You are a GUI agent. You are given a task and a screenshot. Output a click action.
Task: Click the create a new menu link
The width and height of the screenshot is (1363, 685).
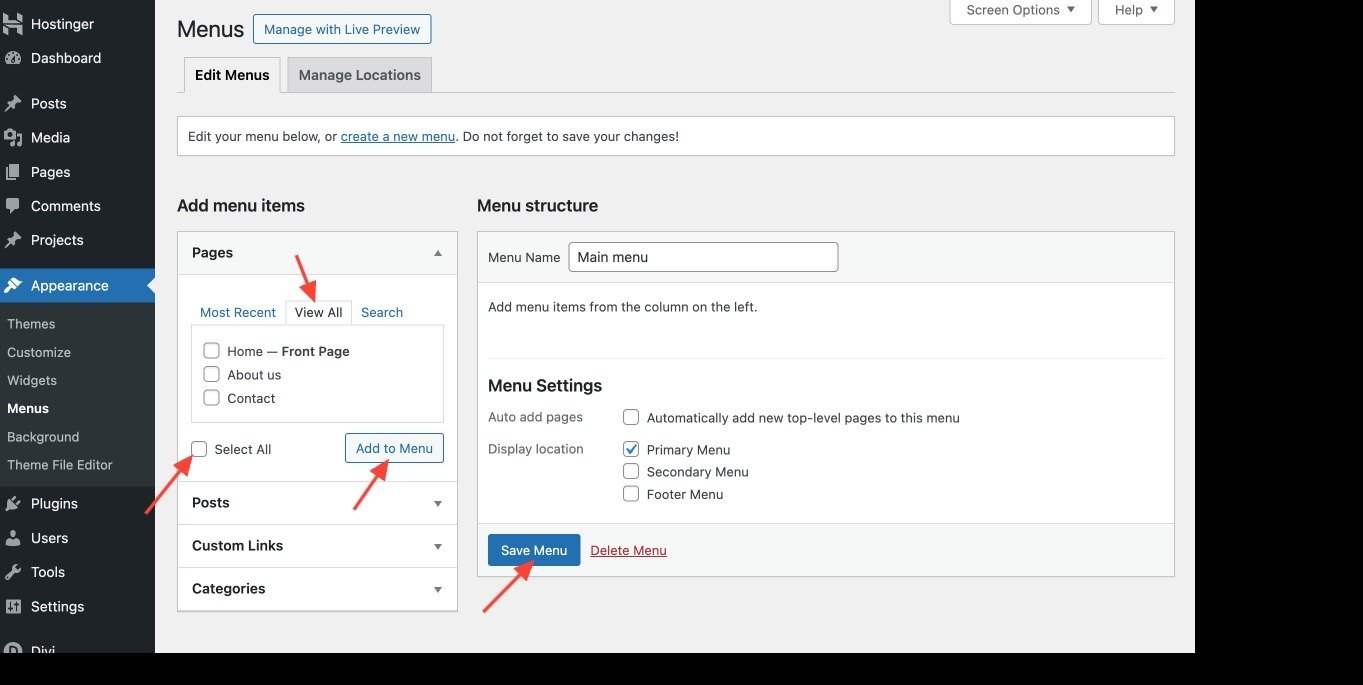[x=397, y=136]
